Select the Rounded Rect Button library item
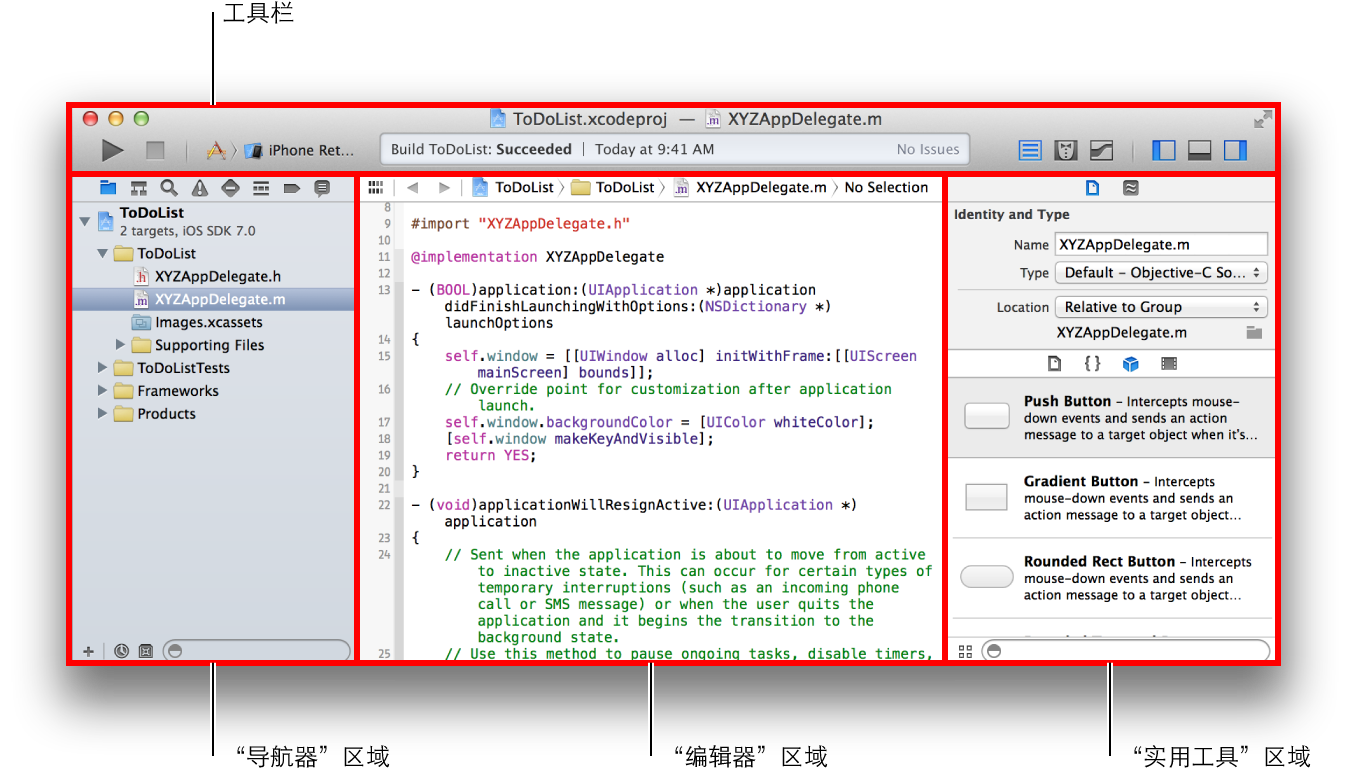1350x774 pixels. pos(1112,578)
